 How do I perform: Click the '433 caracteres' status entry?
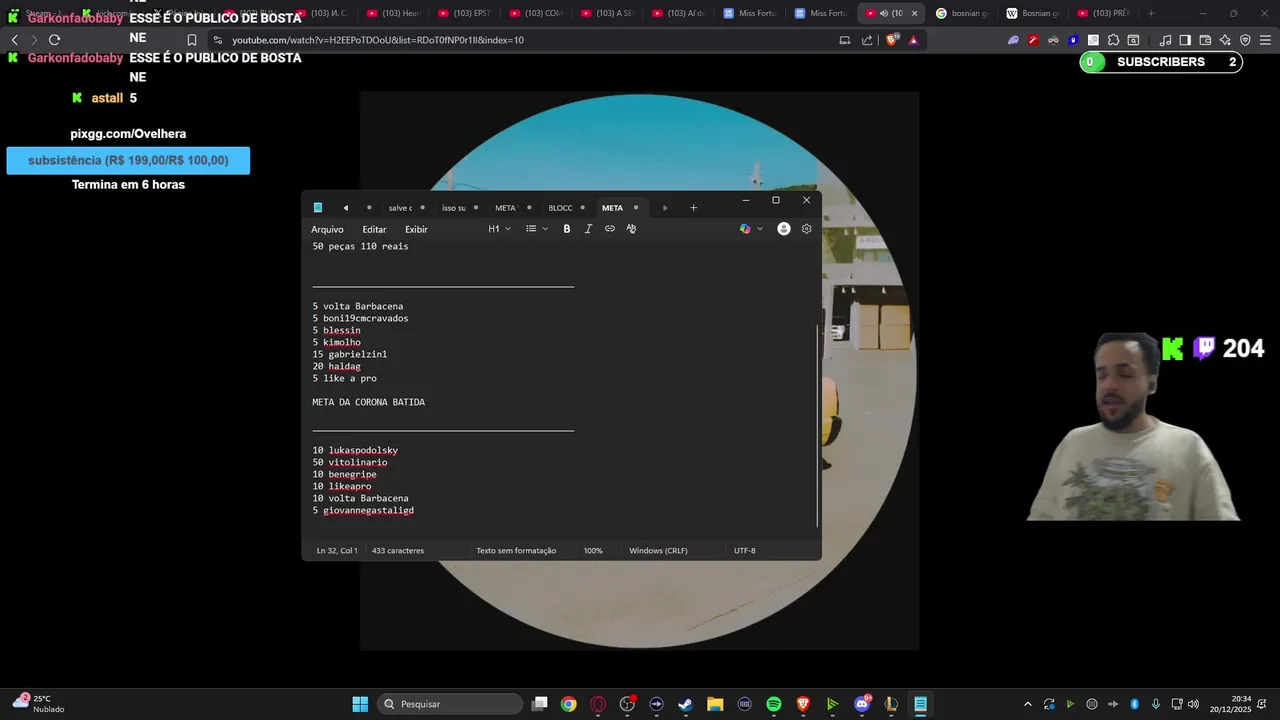pyautogui.click(x=398, y=551)
